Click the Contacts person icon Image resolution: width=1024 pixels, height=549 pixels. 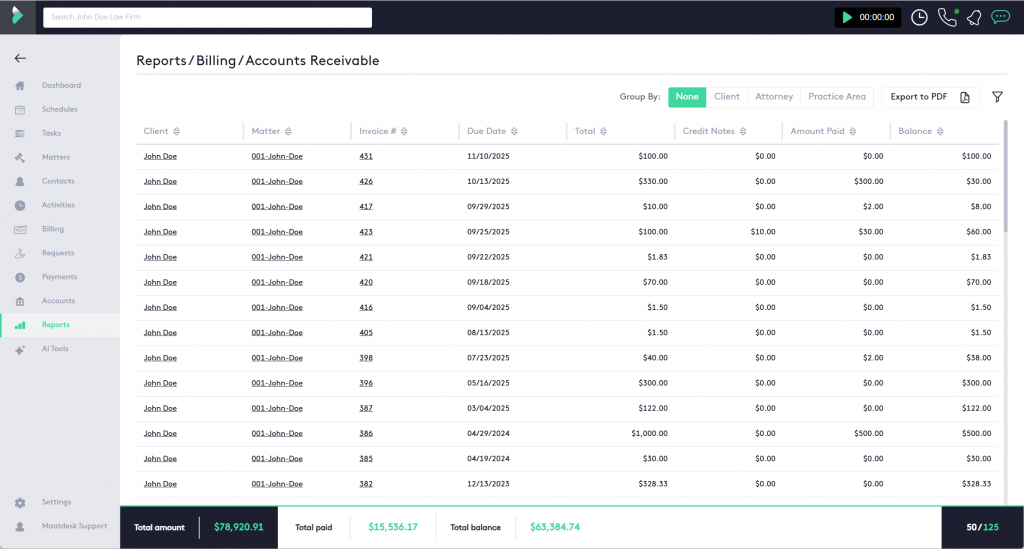(x=20, y=181)
